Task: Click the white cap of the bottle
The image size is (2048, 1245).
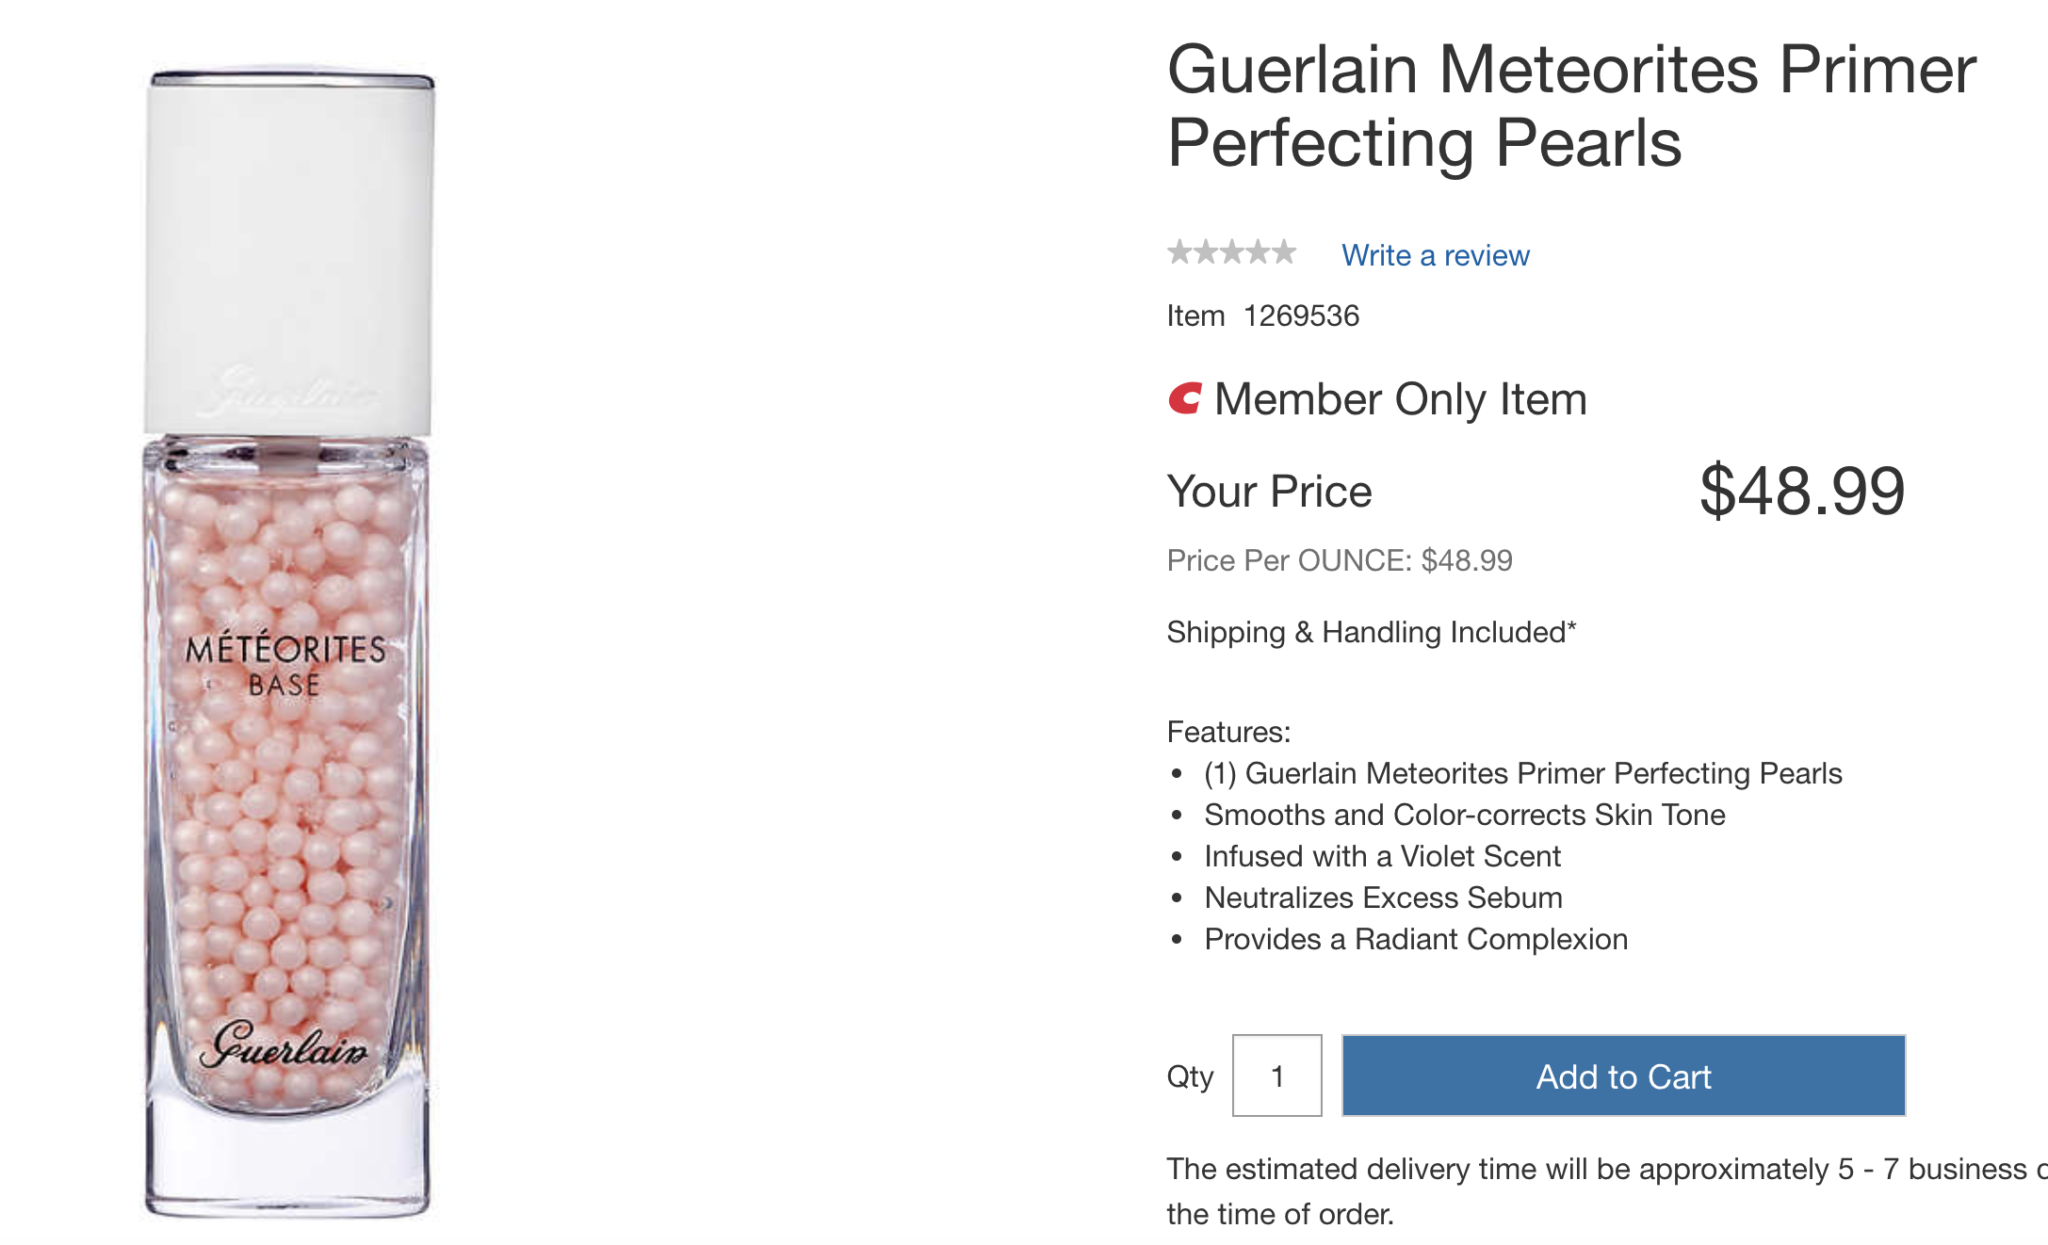Action: point(290,255)
